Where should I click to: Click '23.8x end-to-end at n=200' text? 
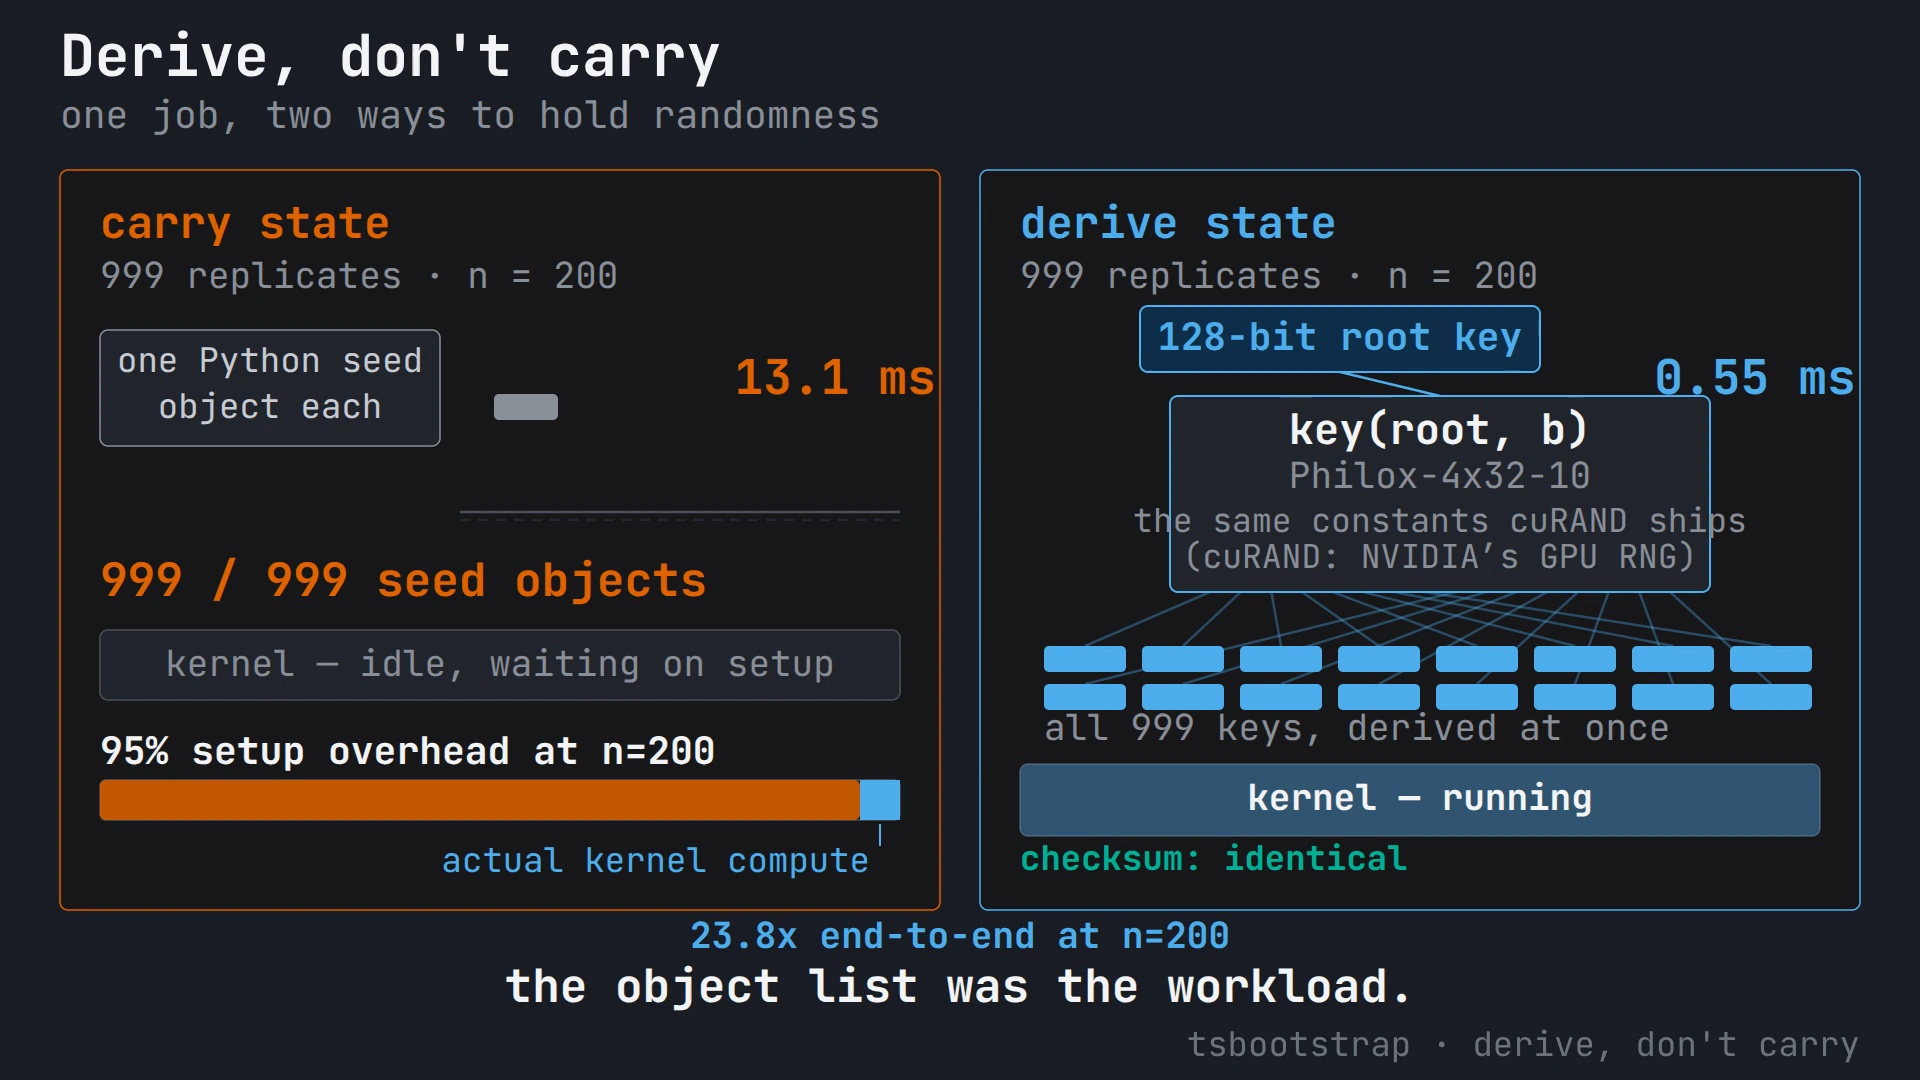[x=960, y=936]
